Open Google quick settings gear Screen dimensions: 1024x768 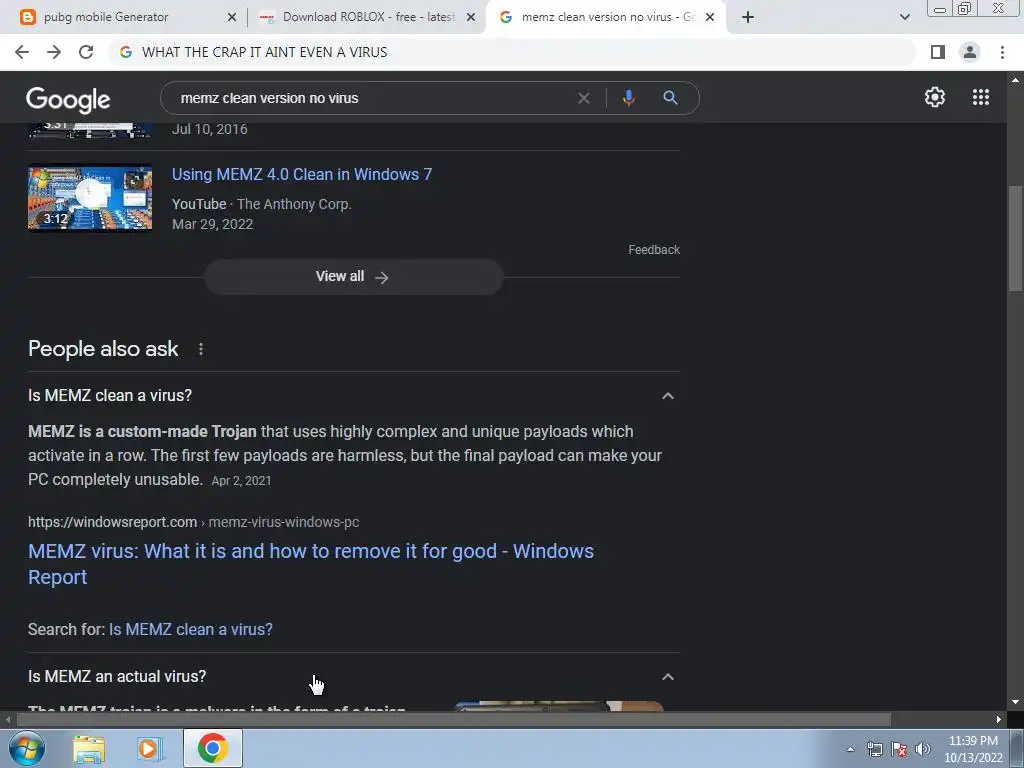[x=935, y=97]
